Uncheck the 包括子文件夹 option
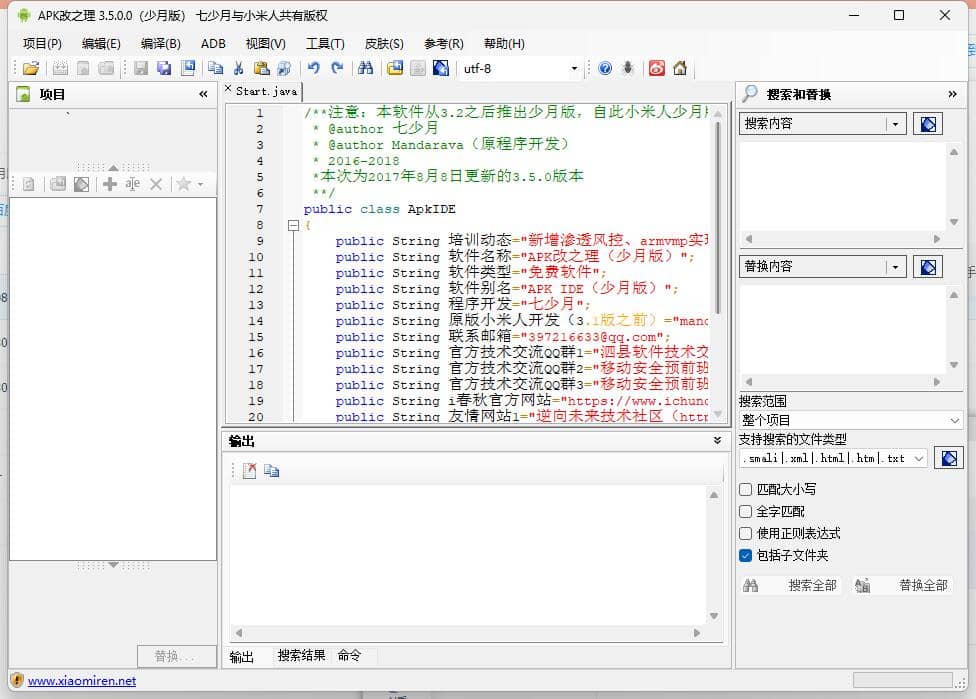This screenshot has height=699, width=976. tap(745, 555)
